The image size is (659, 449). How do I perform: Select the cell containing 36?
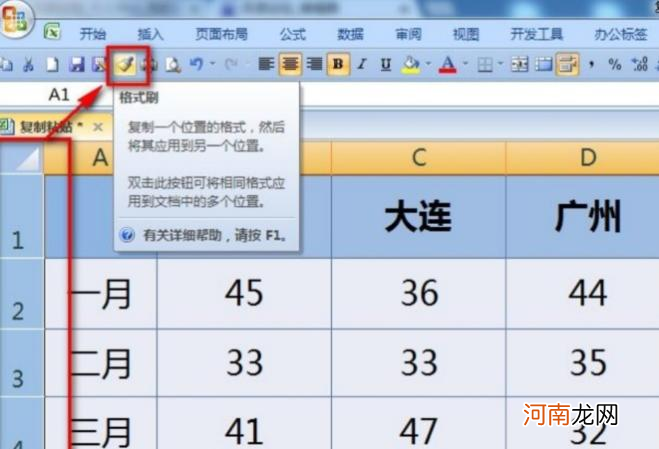coord(419,294)
